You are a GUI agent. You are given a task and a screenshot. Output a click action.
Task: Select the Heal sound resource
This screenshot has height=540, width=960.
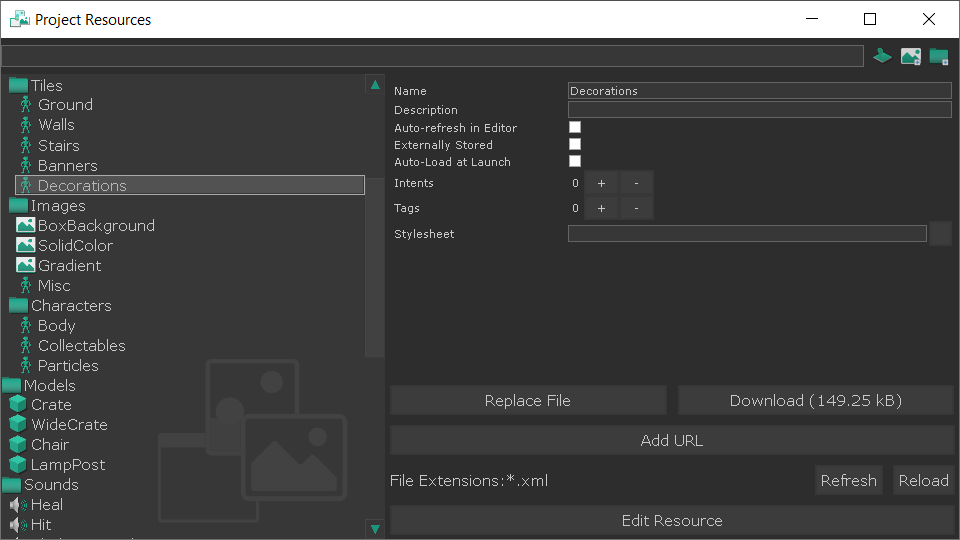click(x=37, y=505)
